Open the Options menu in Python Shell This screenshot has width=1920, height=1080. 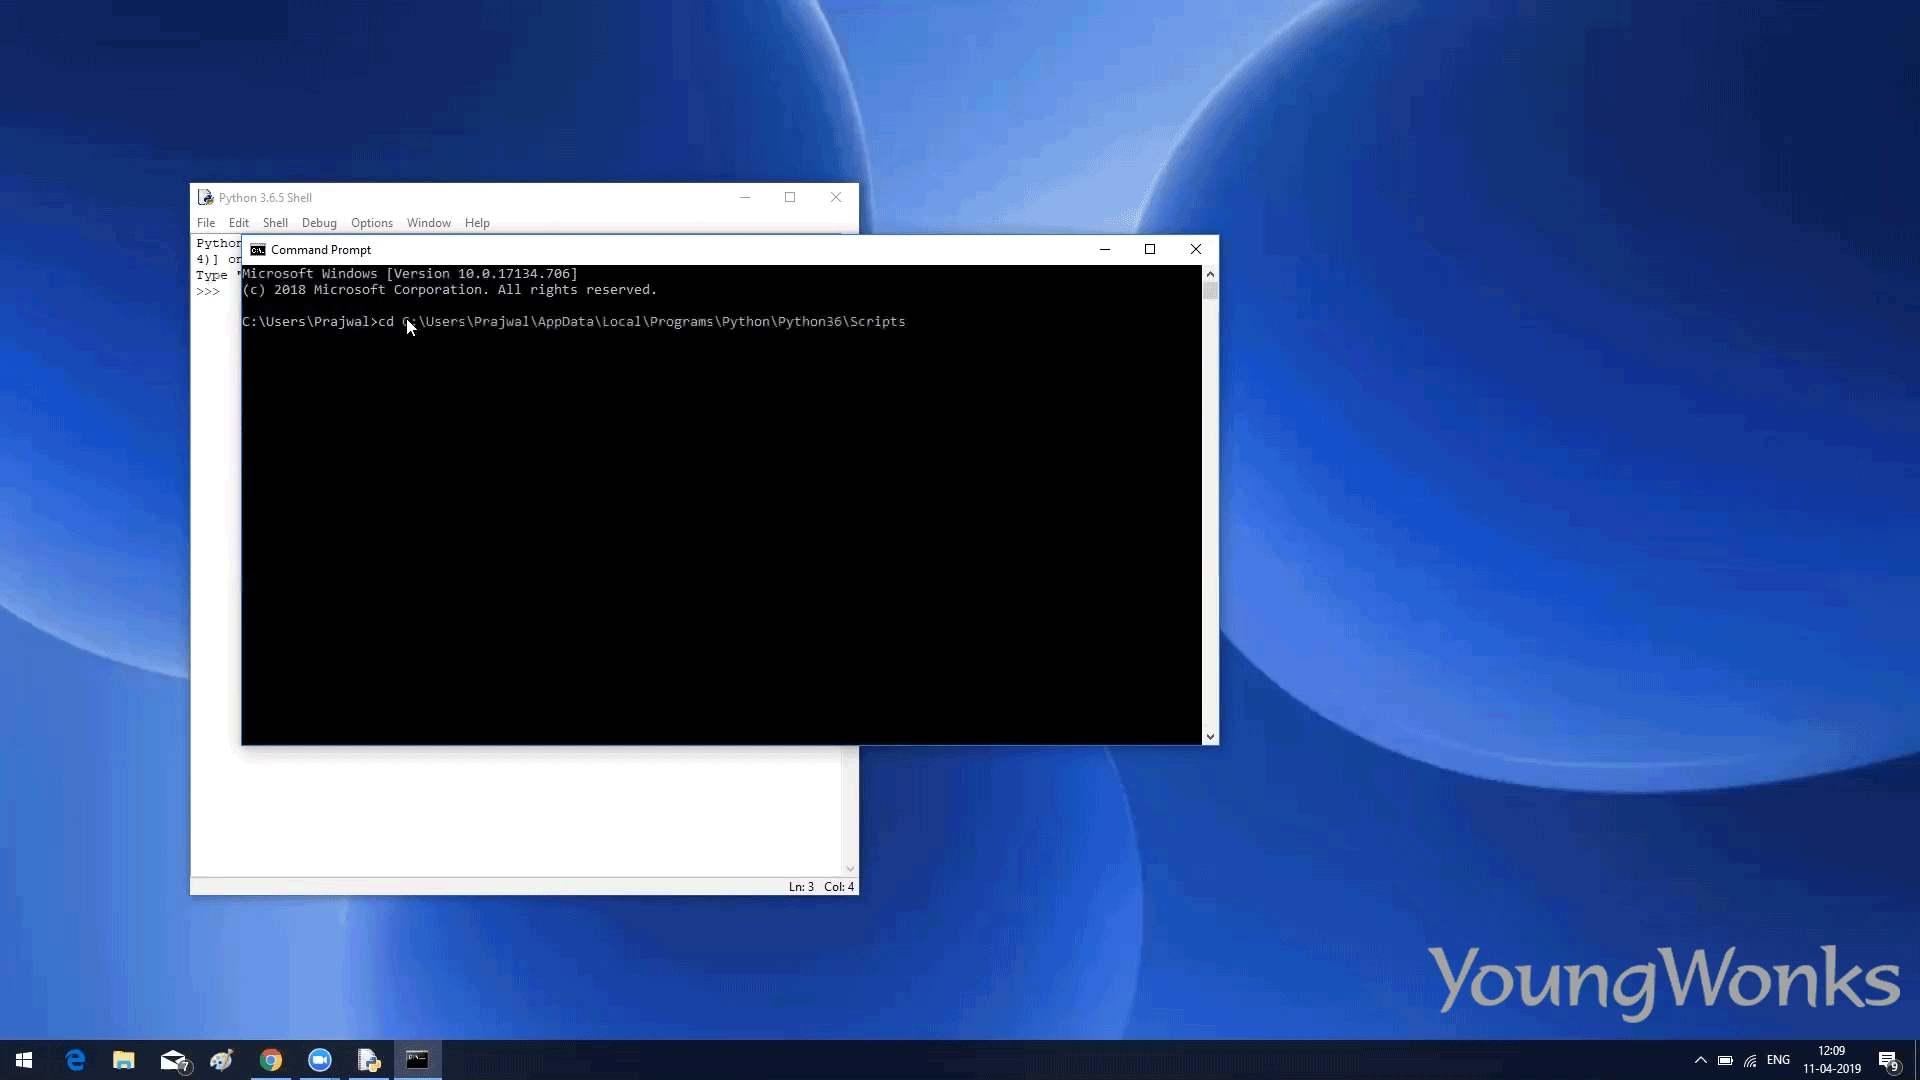372,223
